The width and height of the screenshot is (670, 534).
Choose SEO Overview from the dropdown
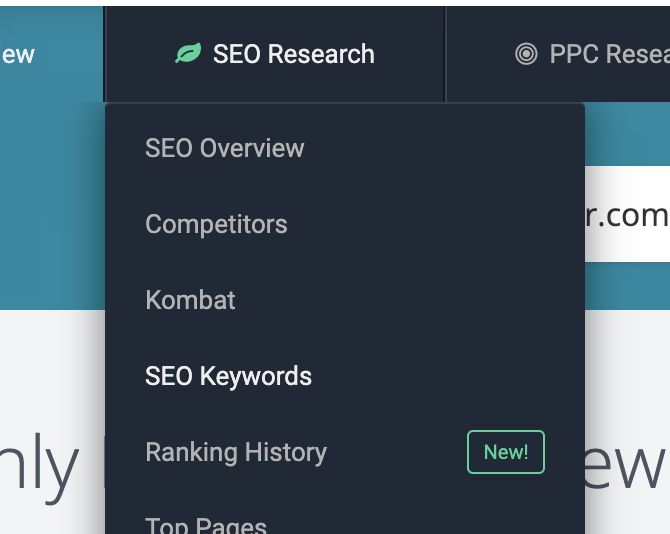225,148
